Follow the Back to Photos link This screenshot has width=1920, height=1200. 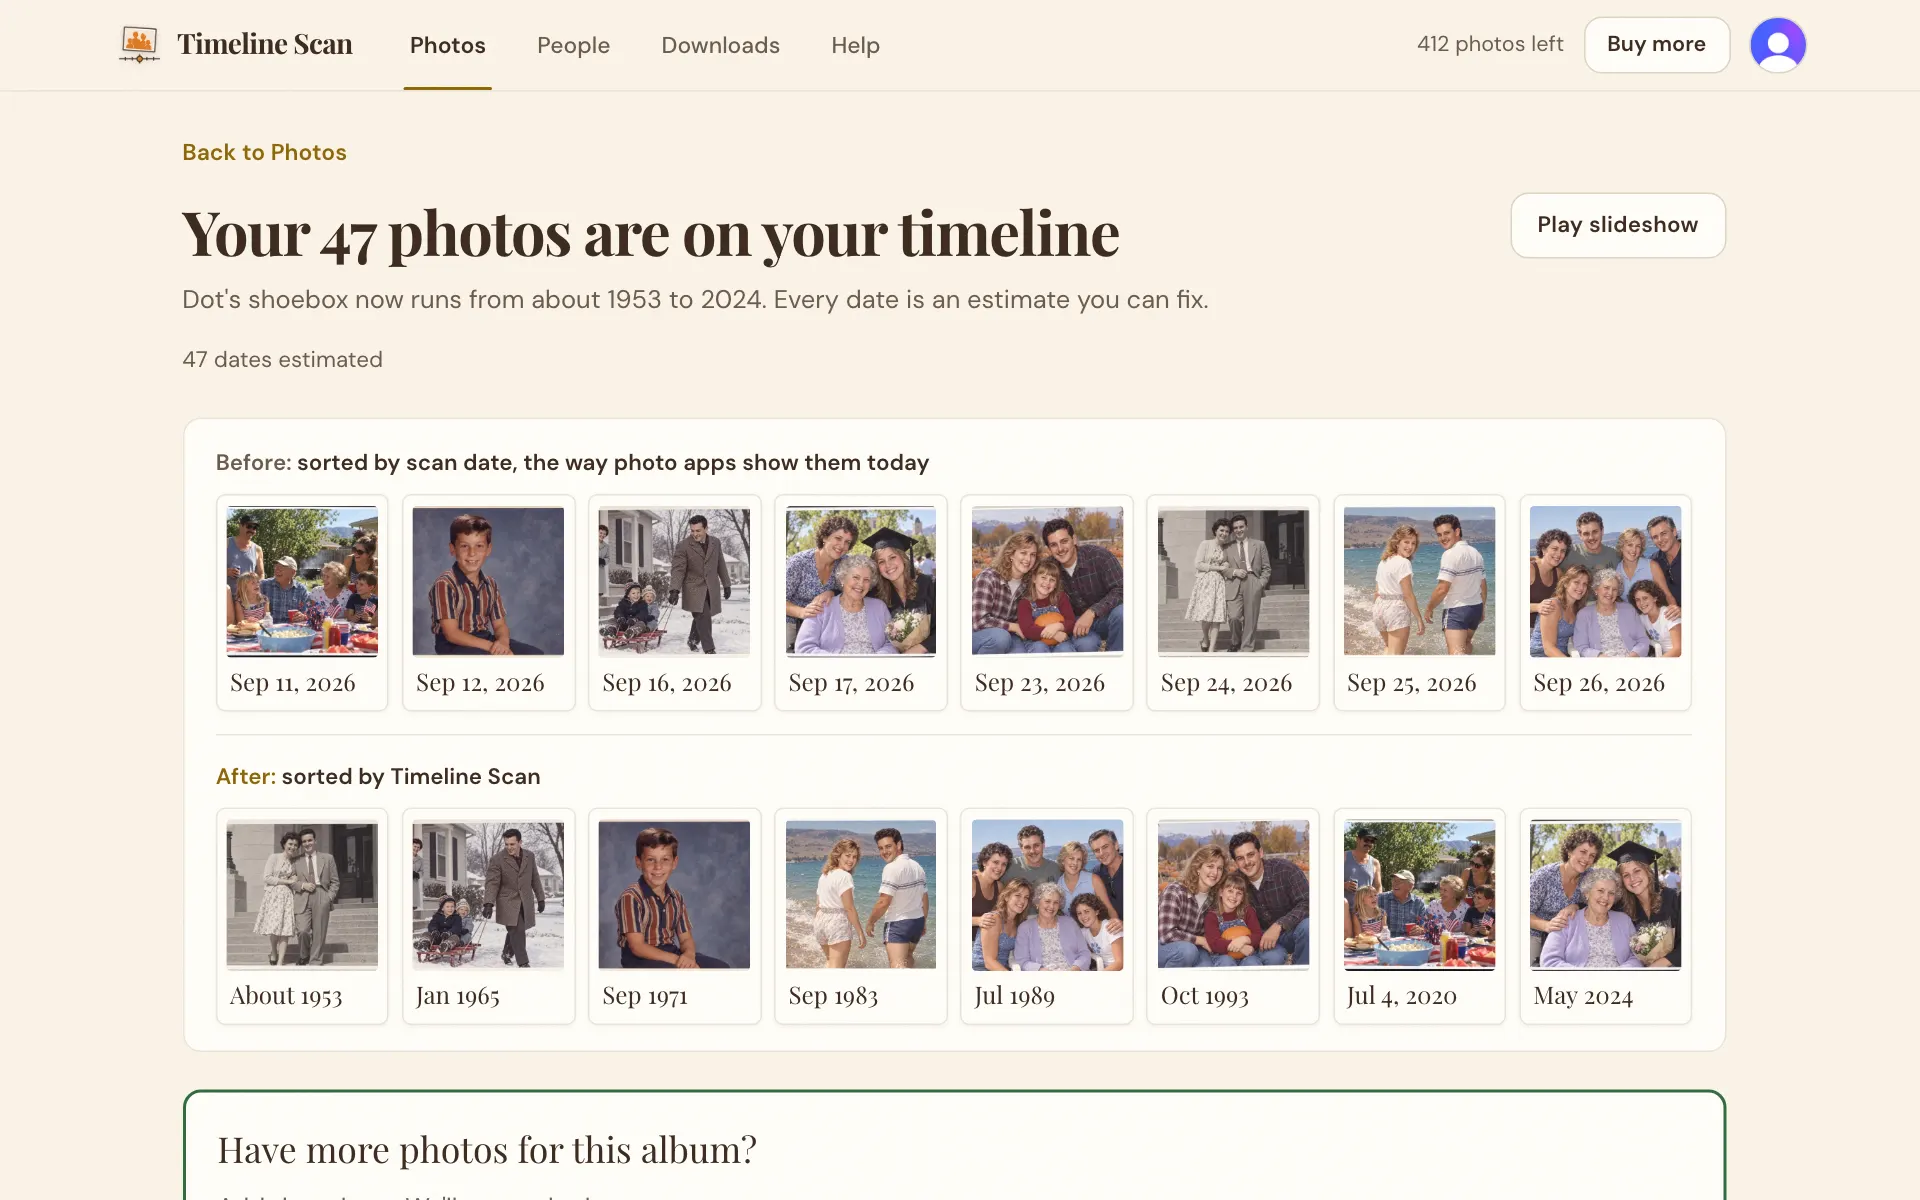tap(264, 152)
